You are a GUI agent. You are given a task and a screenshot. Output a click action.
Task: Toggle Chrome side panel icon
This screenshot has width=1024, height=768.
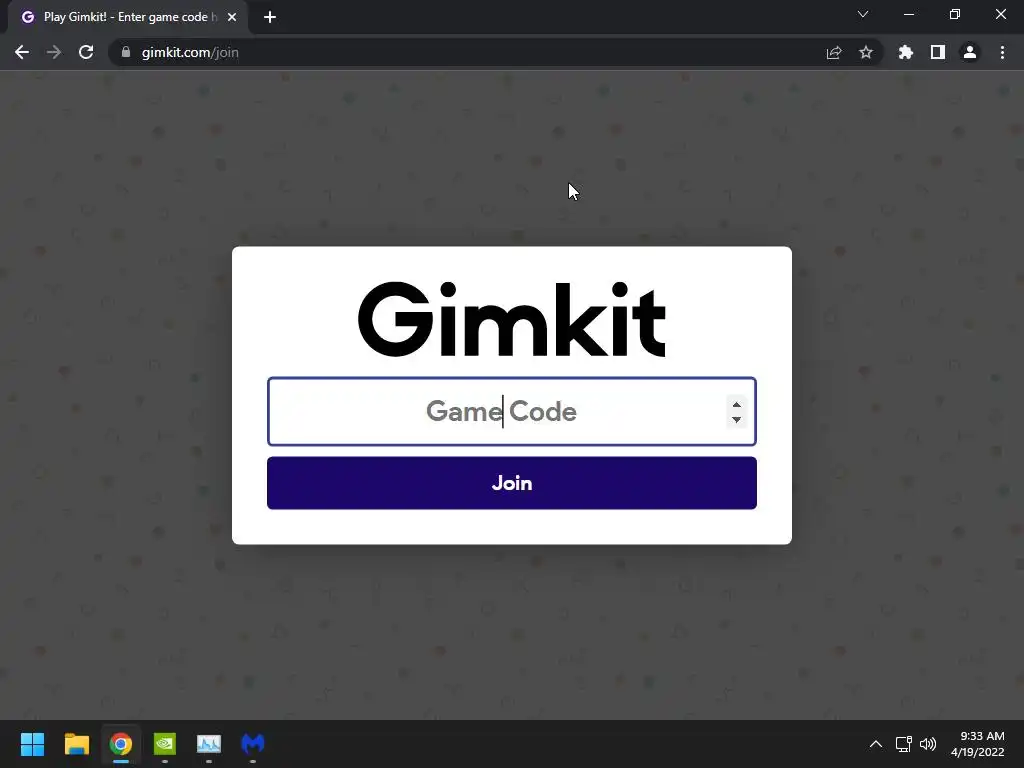pos(938,52)
